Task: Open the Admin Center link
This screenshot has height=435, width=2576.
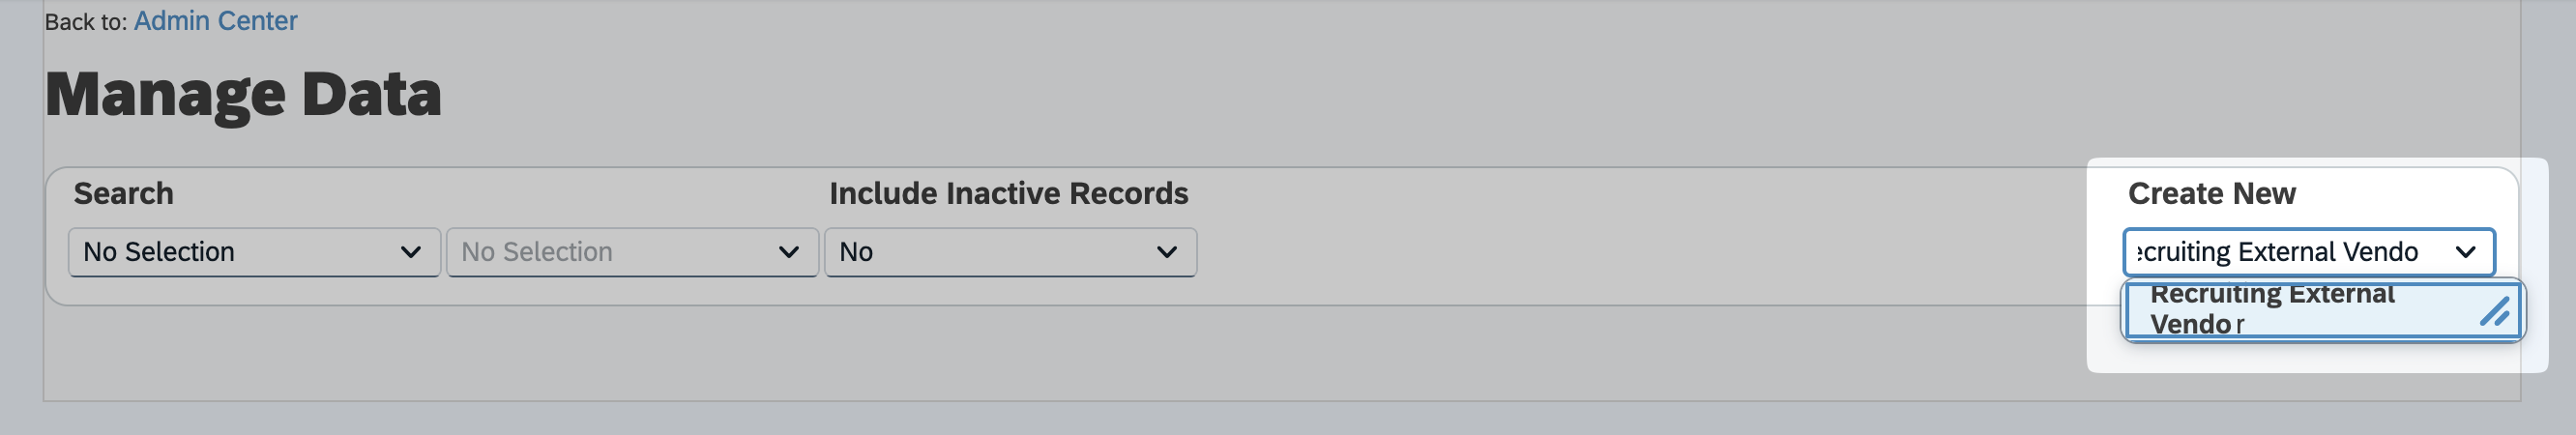Action: [215, 21]
